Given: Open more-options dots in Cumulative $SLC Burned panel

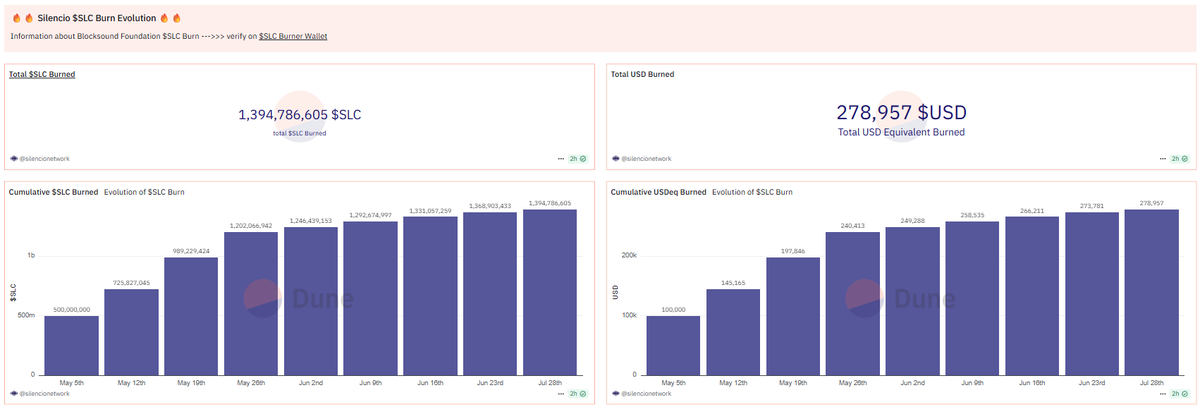Looking at the screenshot, I should 561,394.
